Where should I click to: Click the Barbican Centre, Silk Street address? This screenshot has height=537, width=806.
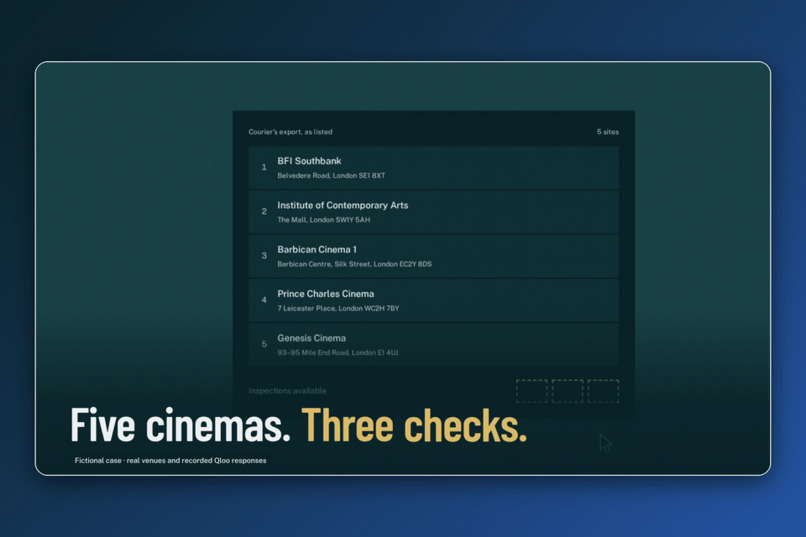[354, 264]
